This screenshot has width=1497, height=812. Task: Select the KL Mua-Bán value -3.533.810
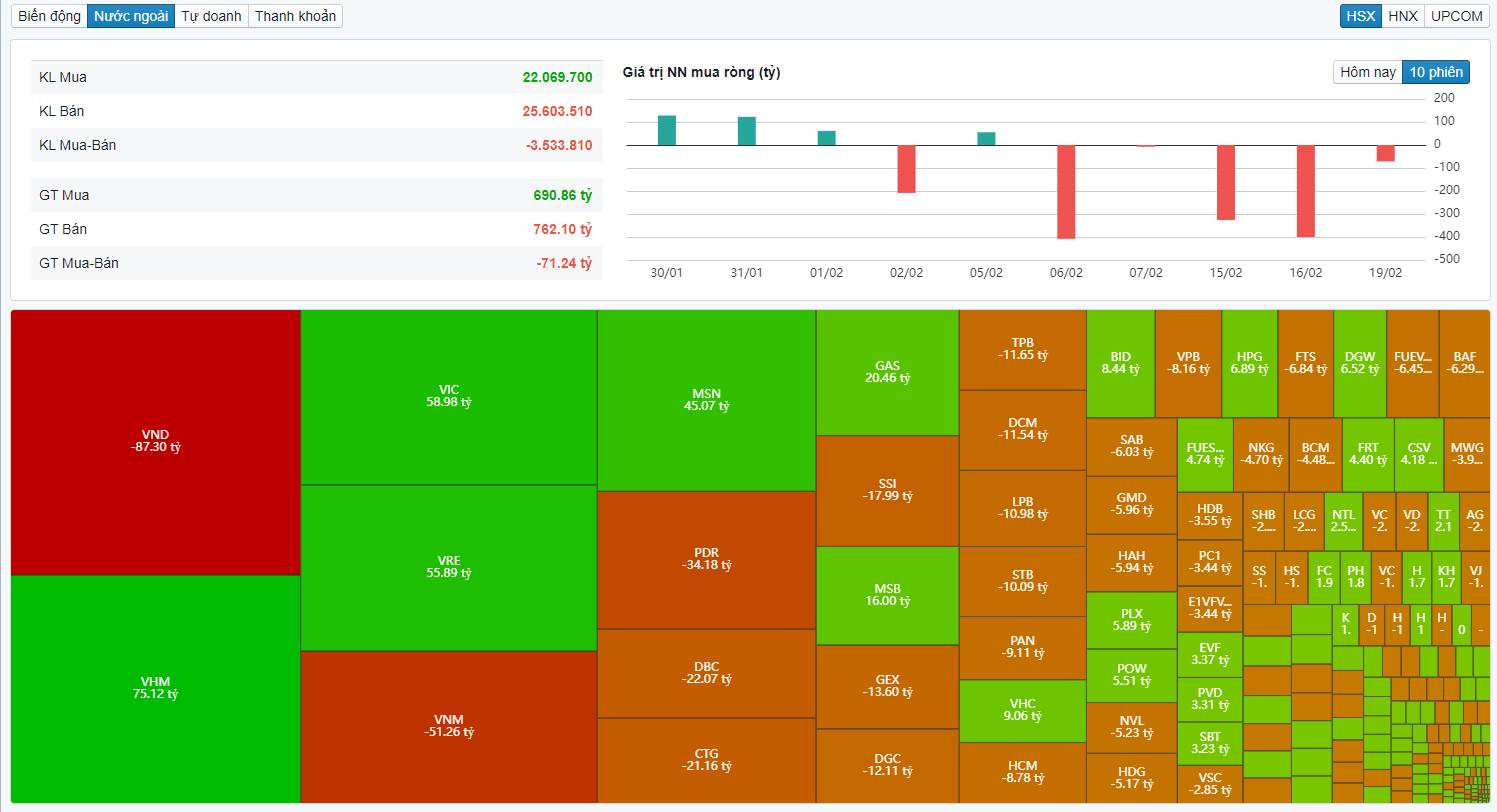point(559,145)
